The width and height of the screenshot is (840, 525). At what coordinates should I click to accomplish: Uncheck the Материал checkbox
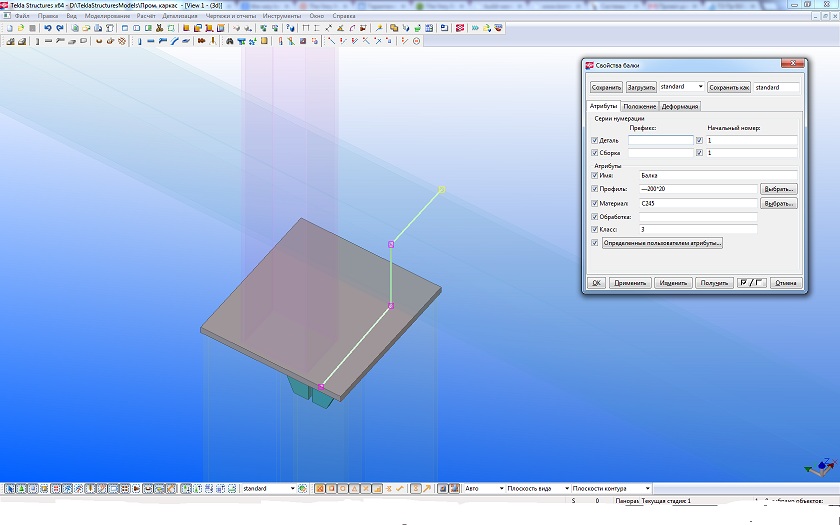(x=595, y=203)
